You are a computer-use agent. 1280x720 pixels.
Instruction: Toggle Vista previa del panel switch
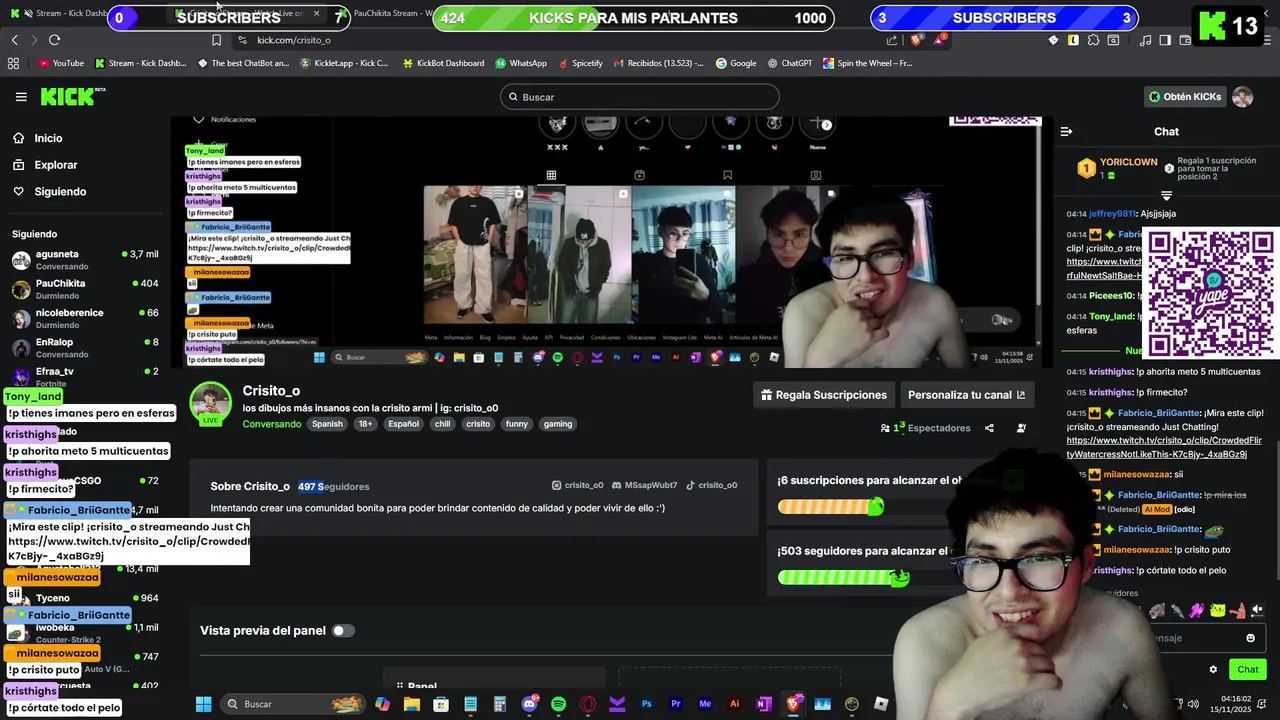tap(343, 631)
